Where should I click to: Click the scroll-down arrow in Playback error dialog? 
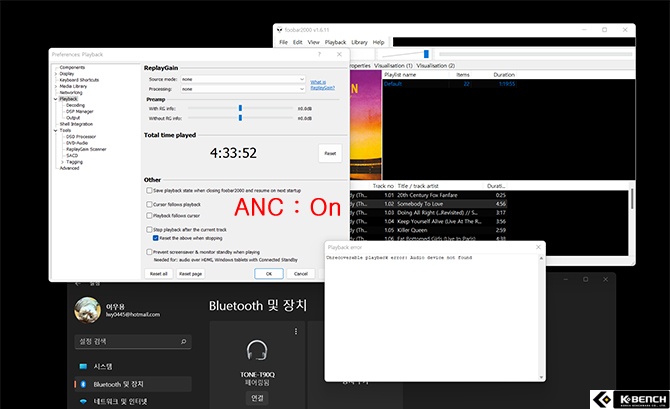coord(541,377)
